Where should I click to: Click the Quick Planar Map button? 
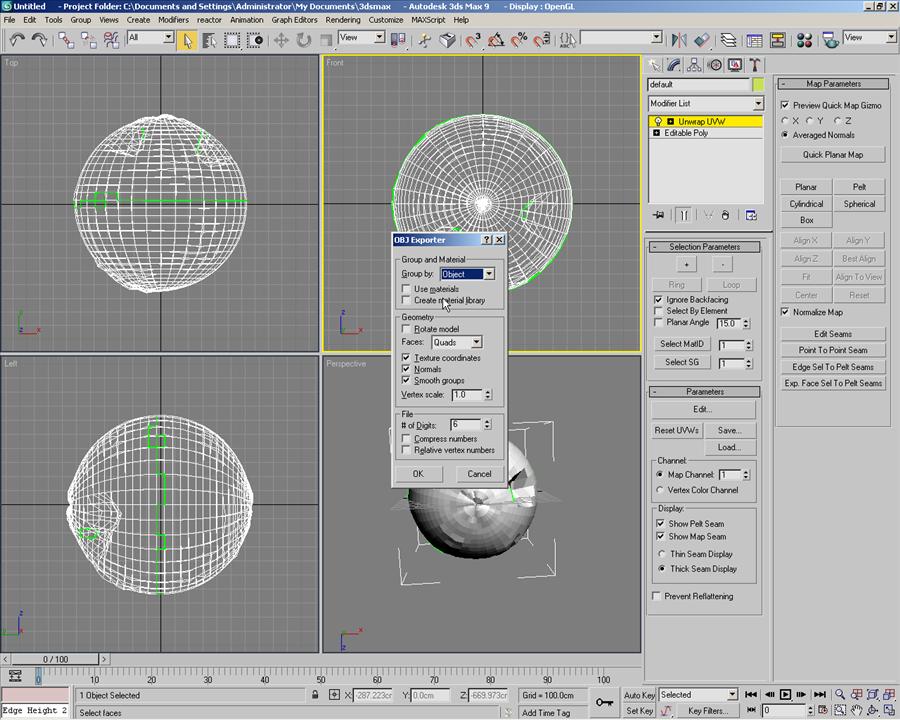point(833,154)
